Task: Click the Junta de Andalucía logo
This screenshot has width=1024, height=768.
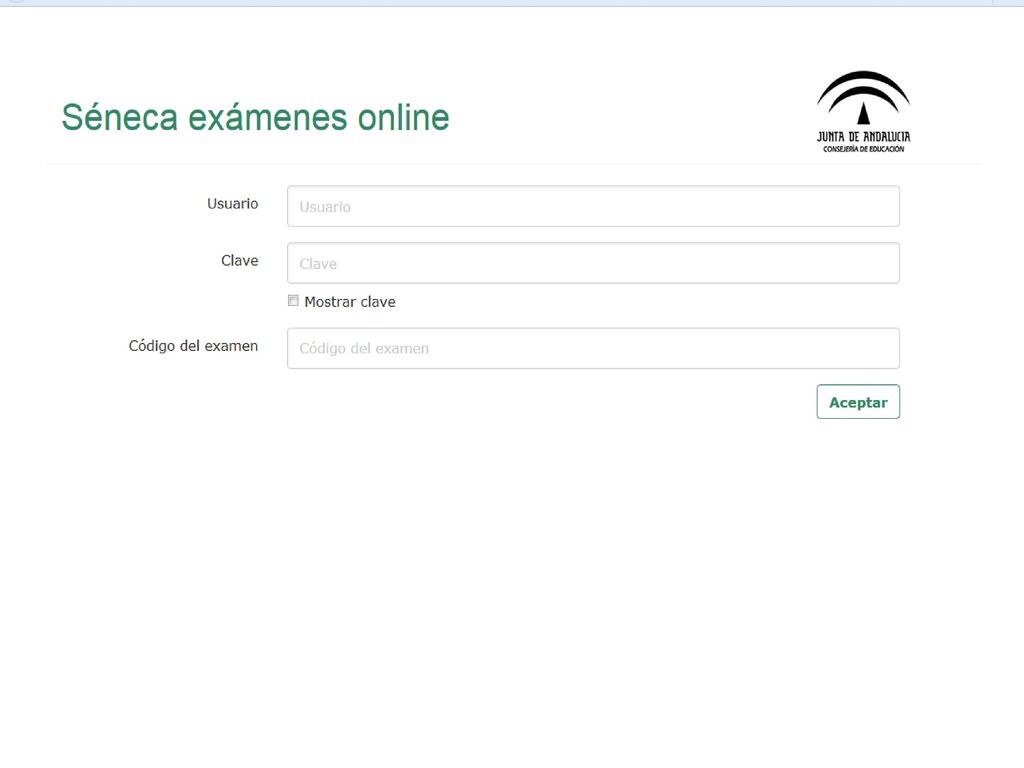Action: point(863,112)
